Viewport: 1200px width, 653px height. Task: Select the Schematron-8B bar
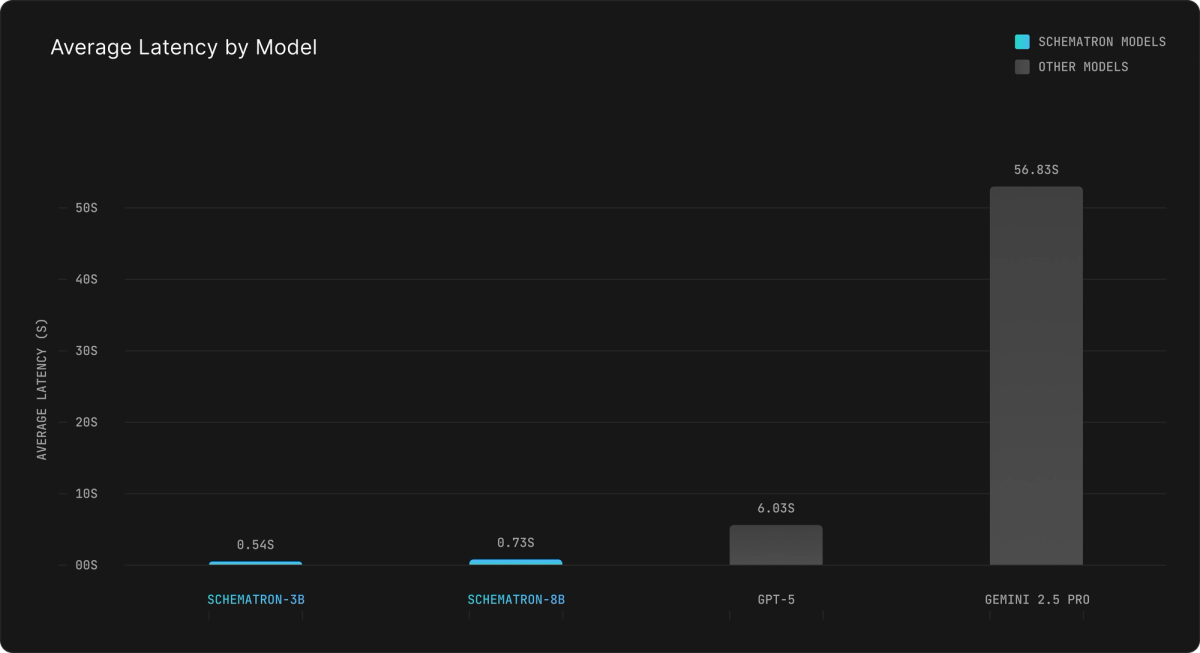[516, 561]
